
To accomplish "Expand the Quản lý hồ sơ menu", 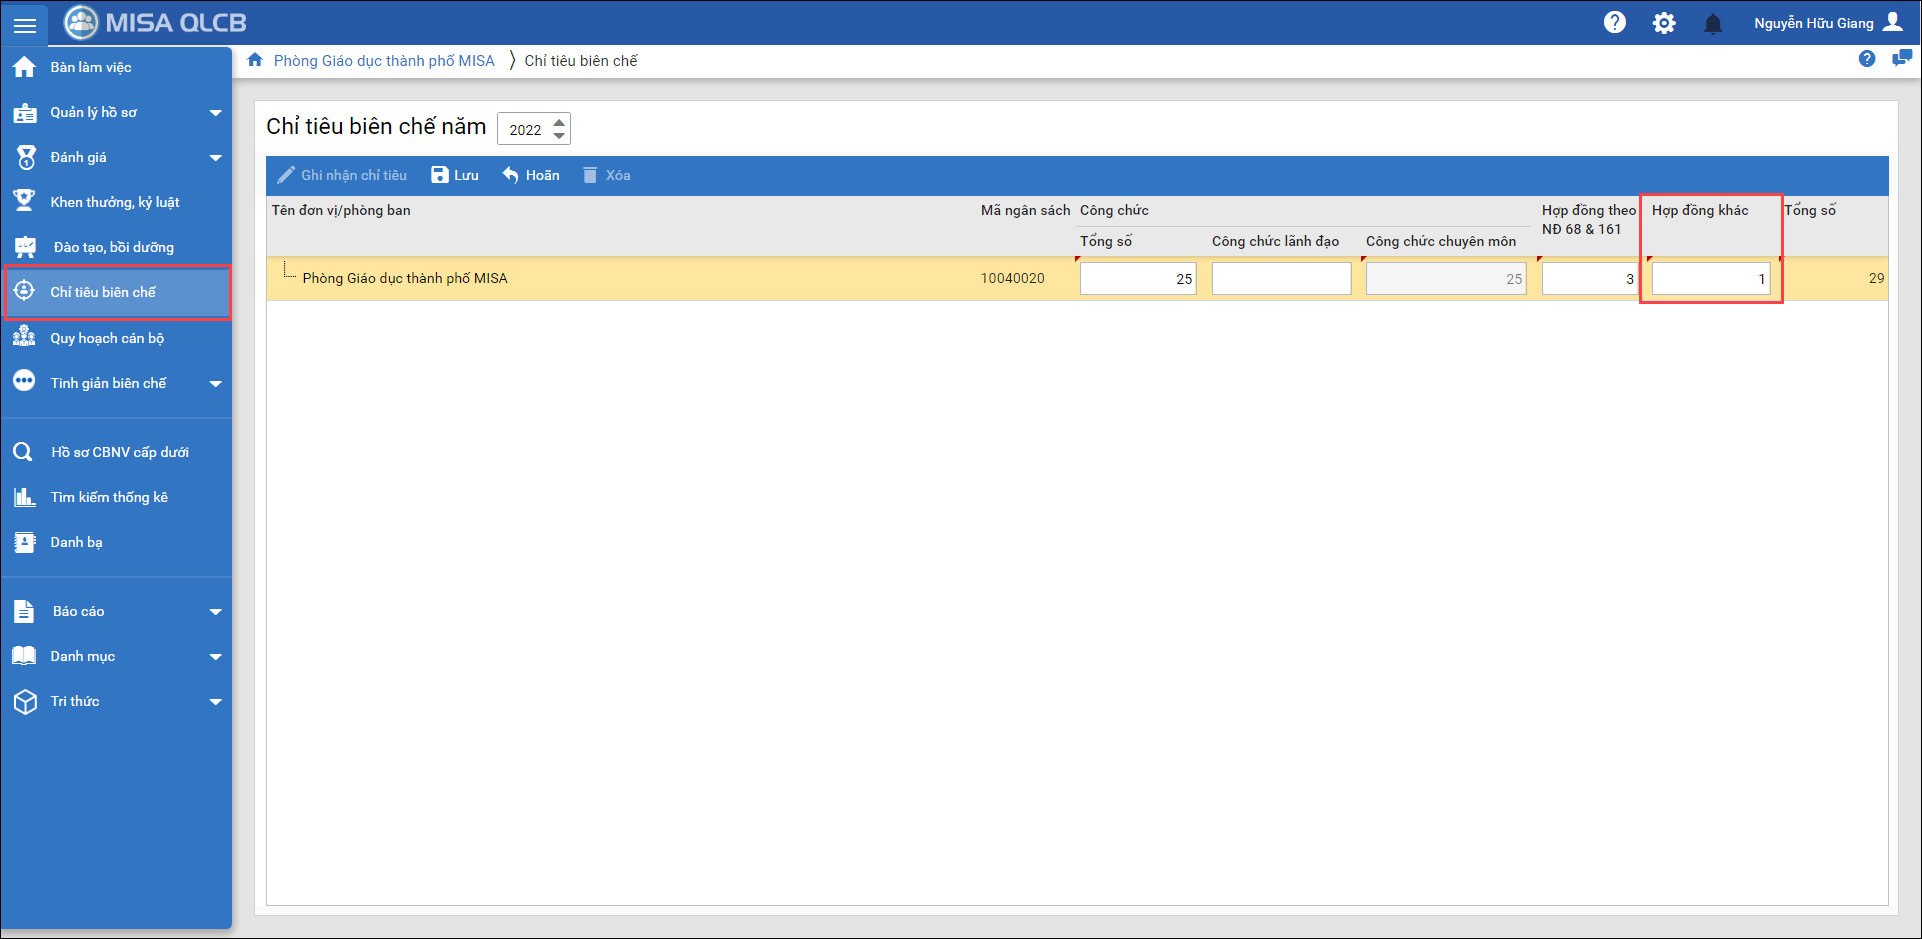I will point(215,113).
